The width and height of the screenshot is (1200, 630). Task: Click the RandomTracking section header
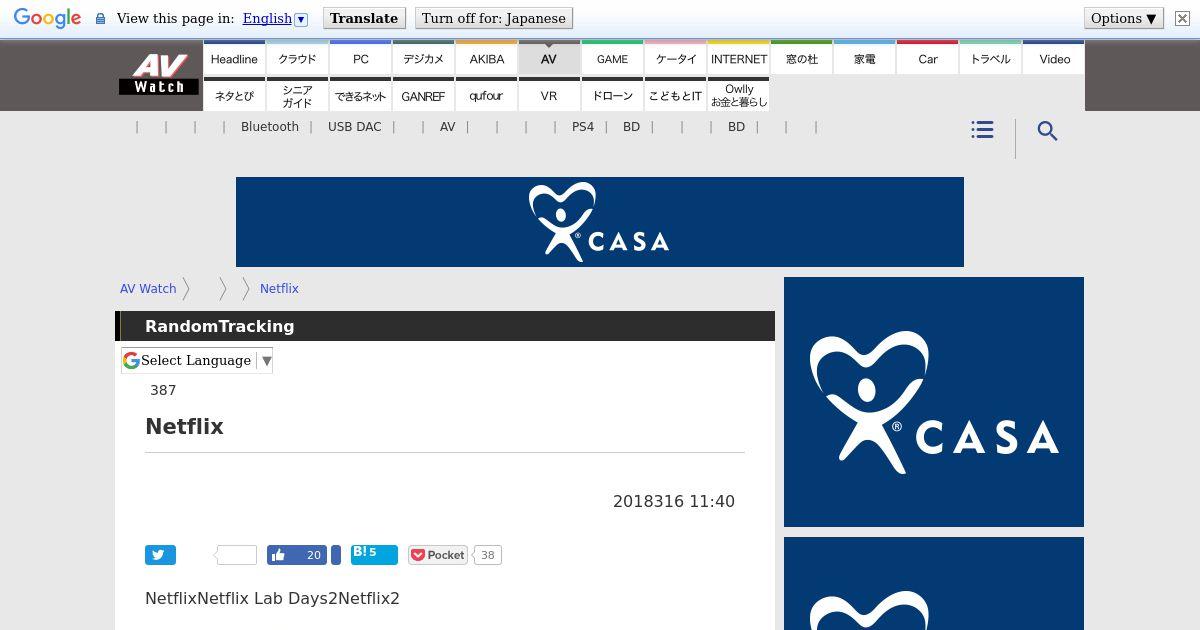[445, 326]
